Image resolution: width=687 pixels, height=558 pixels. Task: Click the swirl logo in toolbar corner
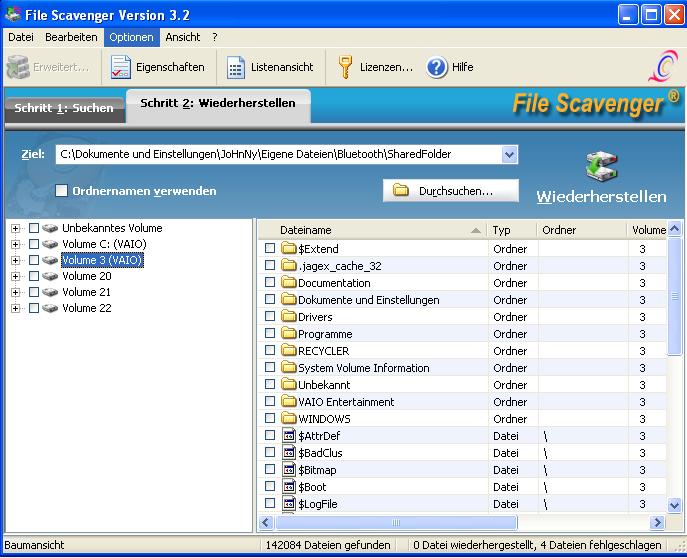point(663,67)
